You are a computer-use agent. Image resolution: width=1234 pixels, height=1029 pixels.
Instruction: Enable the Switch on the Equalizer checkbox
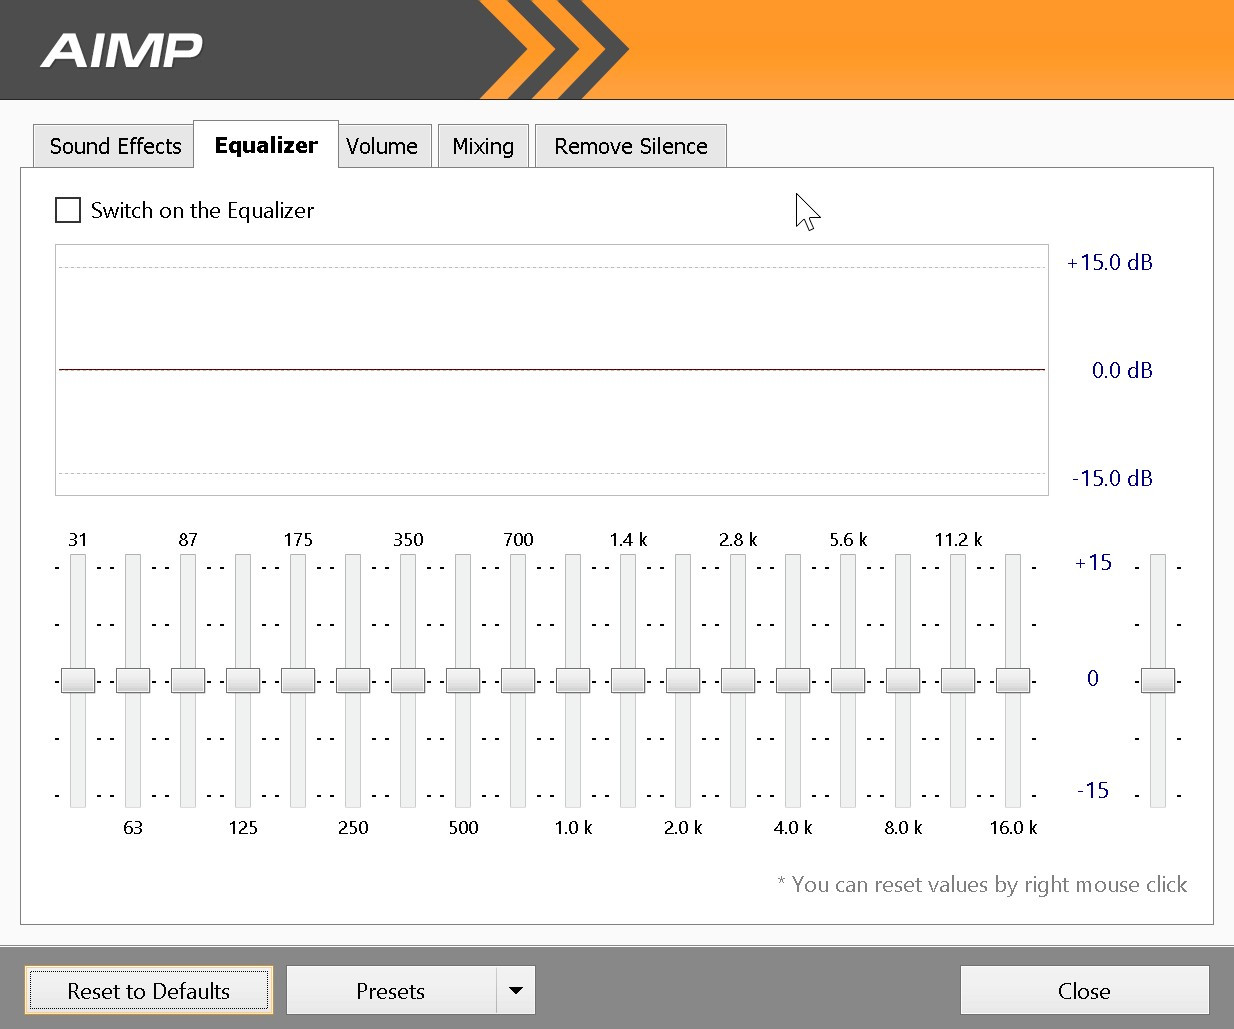coord(68,210)
